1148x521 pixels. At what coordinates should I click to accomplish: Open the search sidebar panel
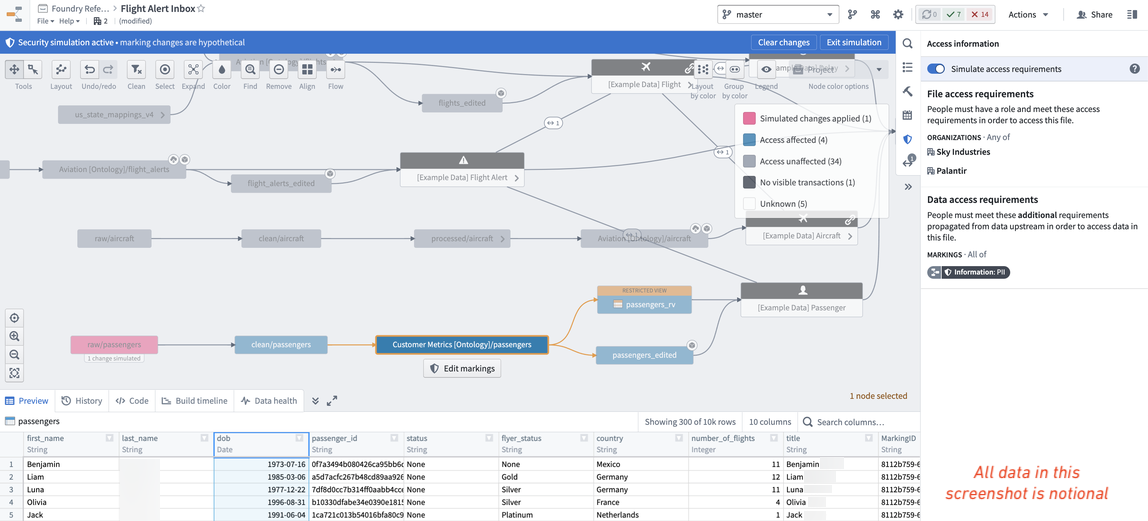point(908,44)
